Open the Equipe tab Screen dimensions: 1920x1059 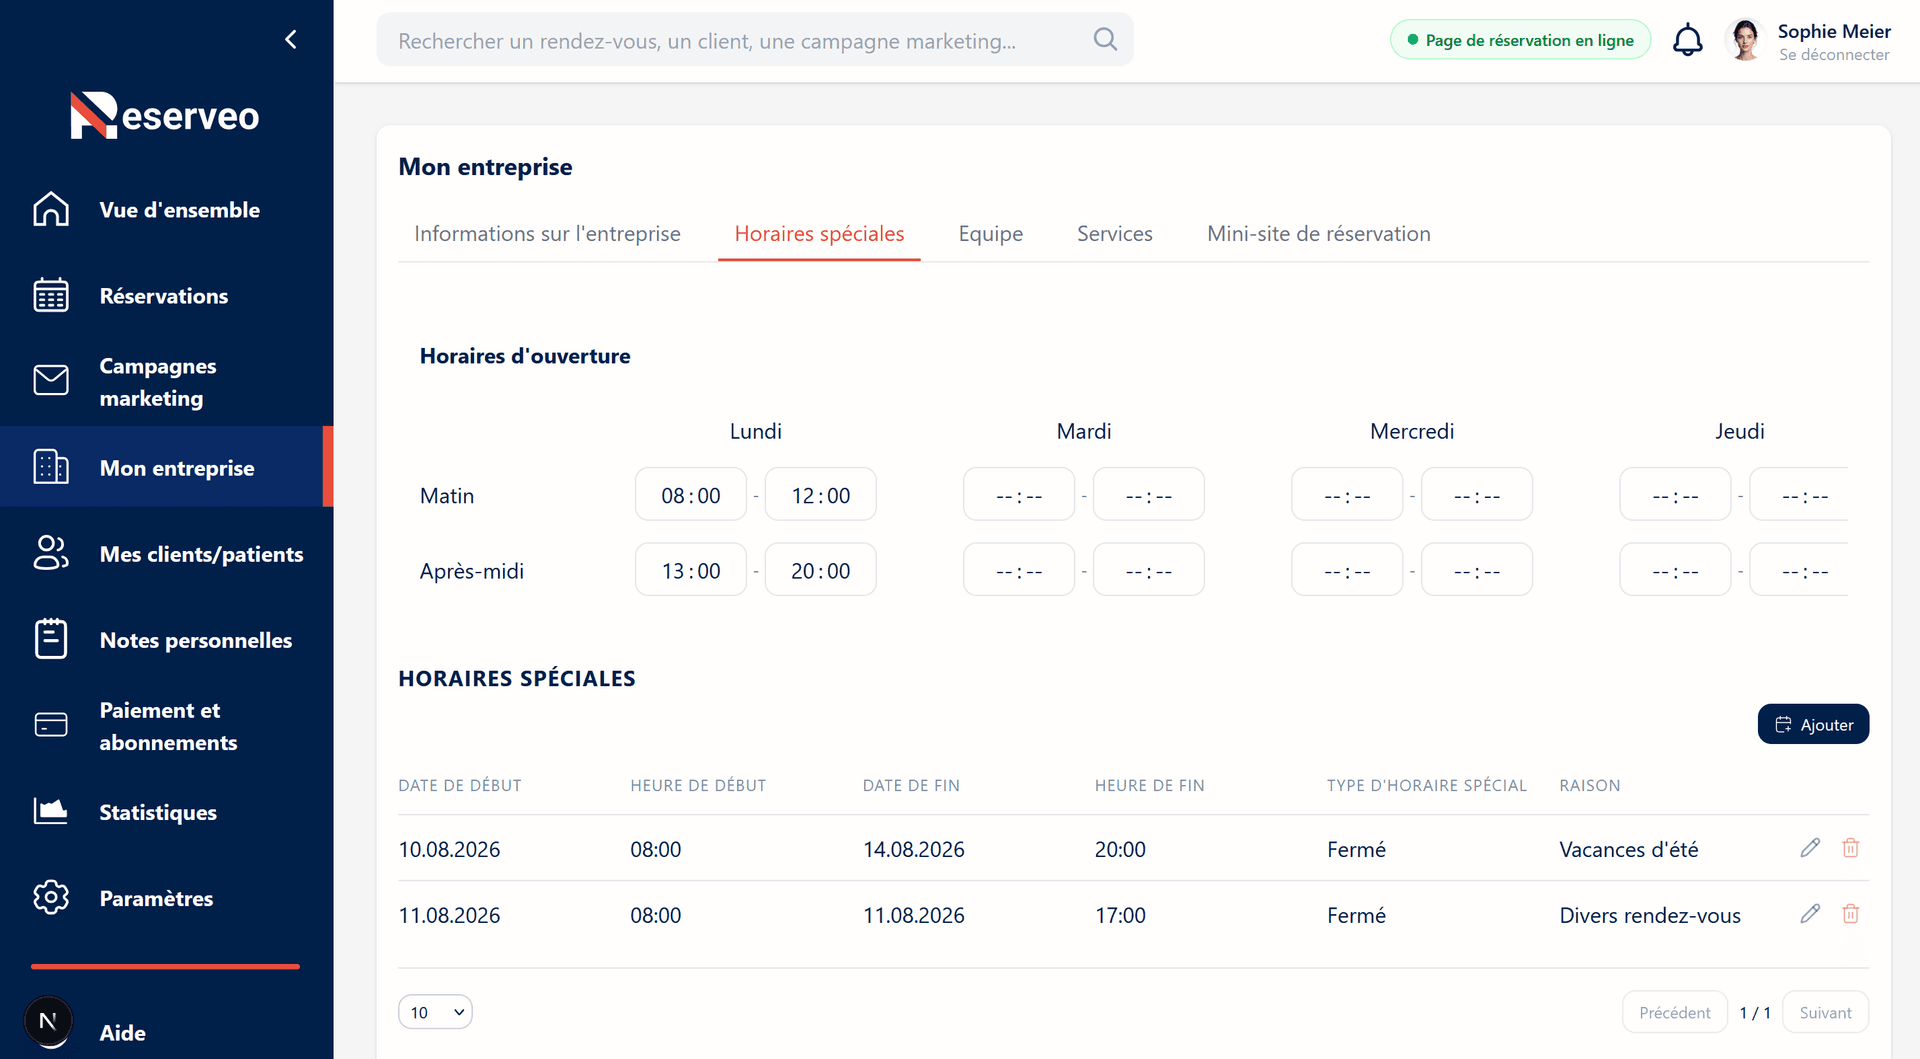(990, 234)
